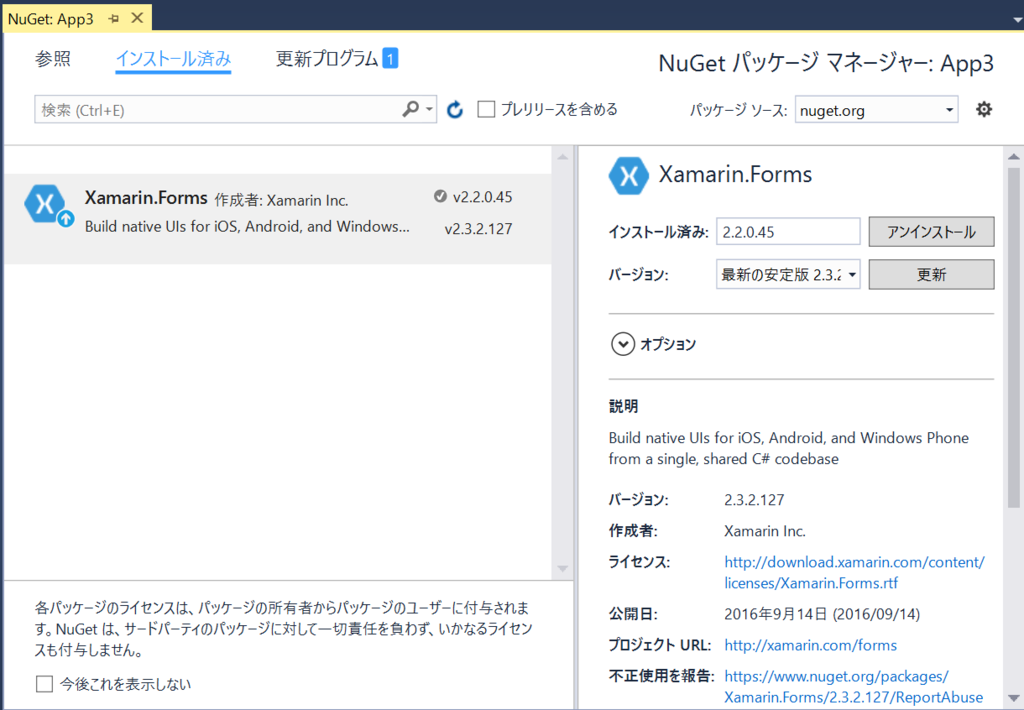Open 更新プログラム tab

click(327, 59)
